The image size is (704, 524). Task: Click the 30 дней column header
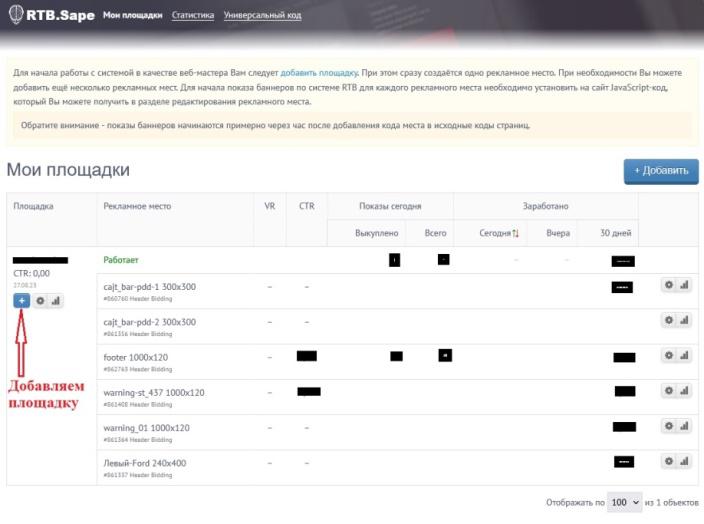click(616, 233)
